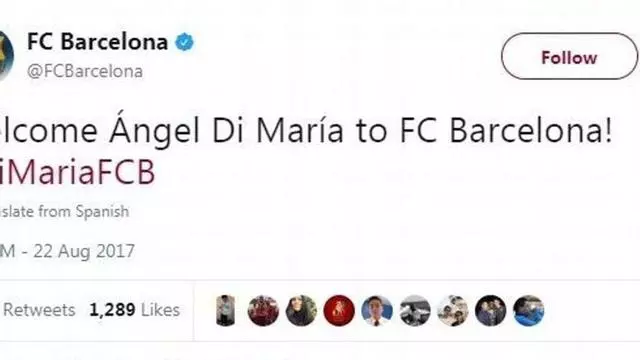The height and width of the screenshot is (360, 640).
Task: Open the red Liverpool crest liker avatar
Action: click(x=339, y=311)
